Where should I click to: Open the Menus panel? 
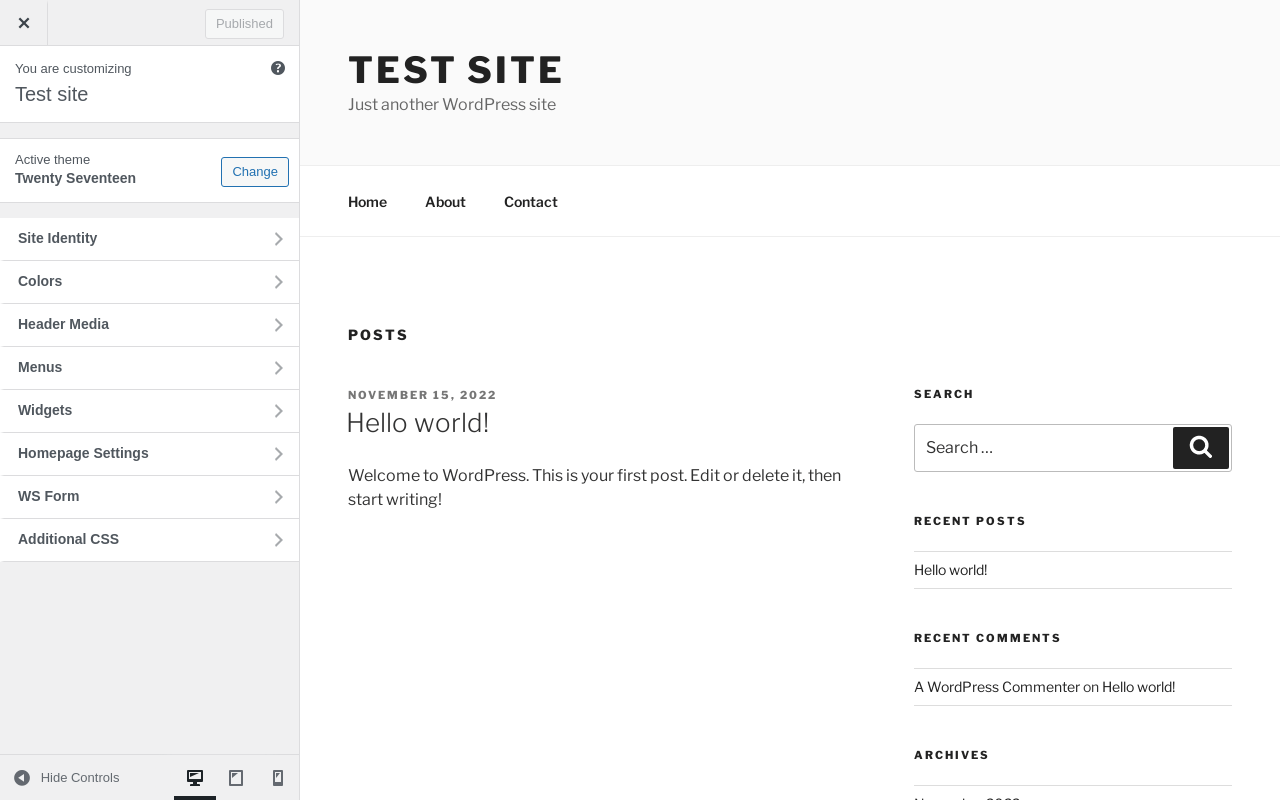150,368
